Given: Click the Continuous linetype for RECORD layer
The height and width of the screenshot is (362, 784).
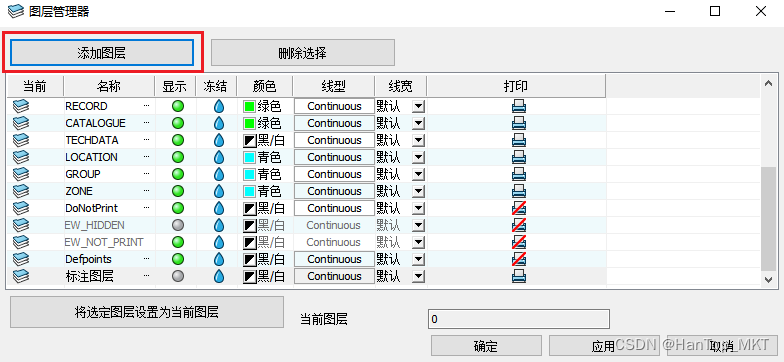Looking at the screenshot, I should point(334,106).
